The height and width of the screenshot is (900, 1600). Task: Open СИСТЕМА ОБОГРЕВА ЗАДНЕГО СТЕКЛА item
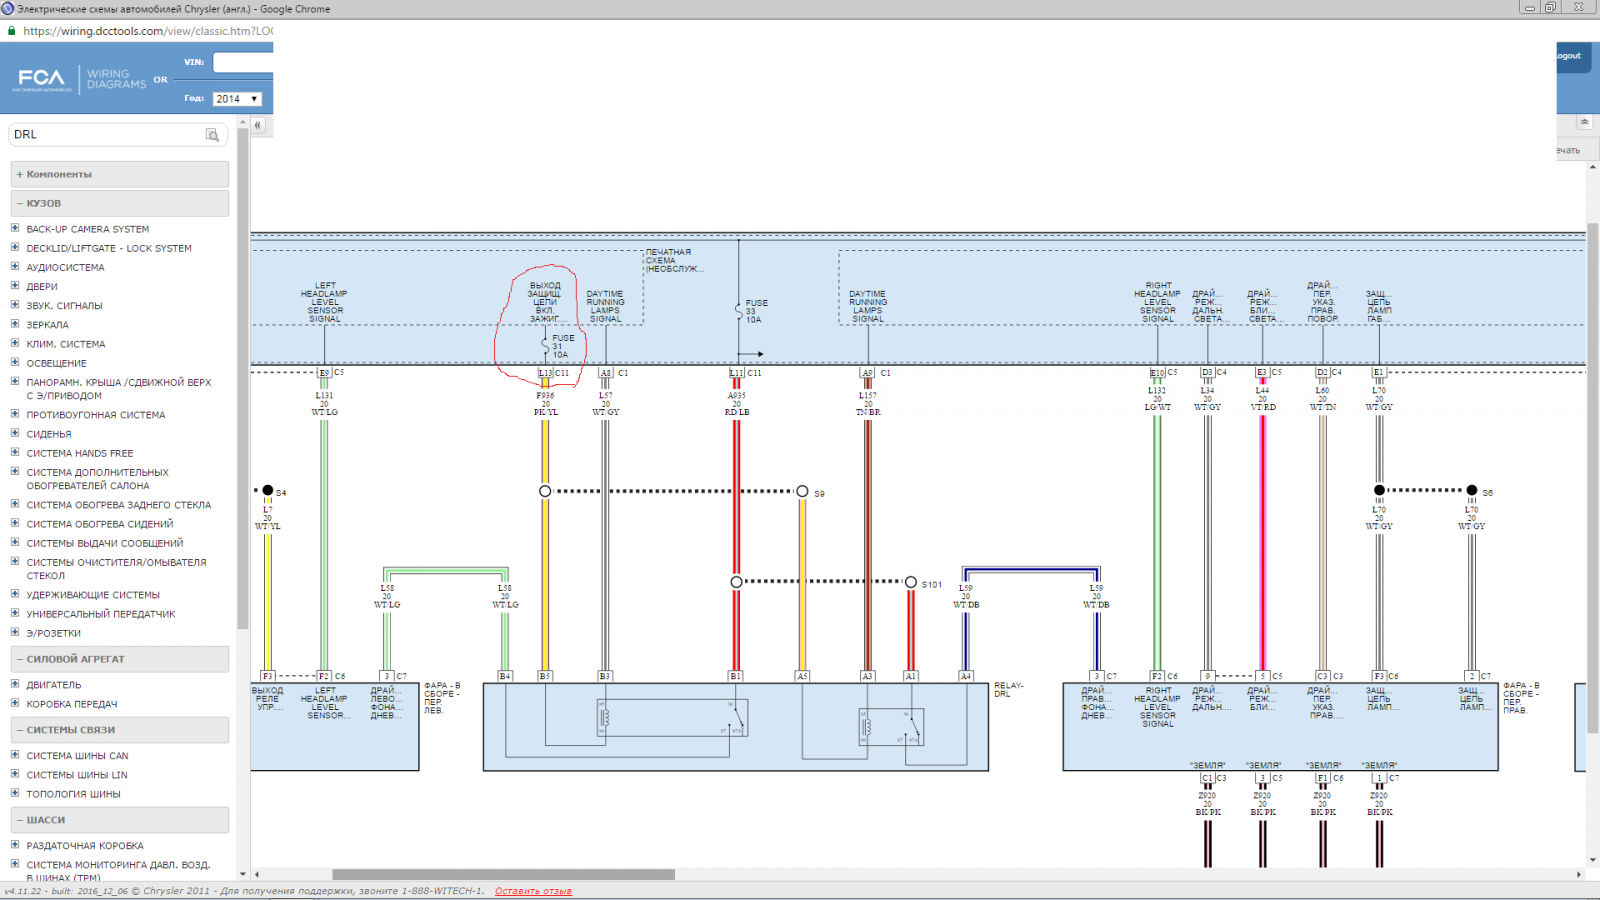[119, 505]
